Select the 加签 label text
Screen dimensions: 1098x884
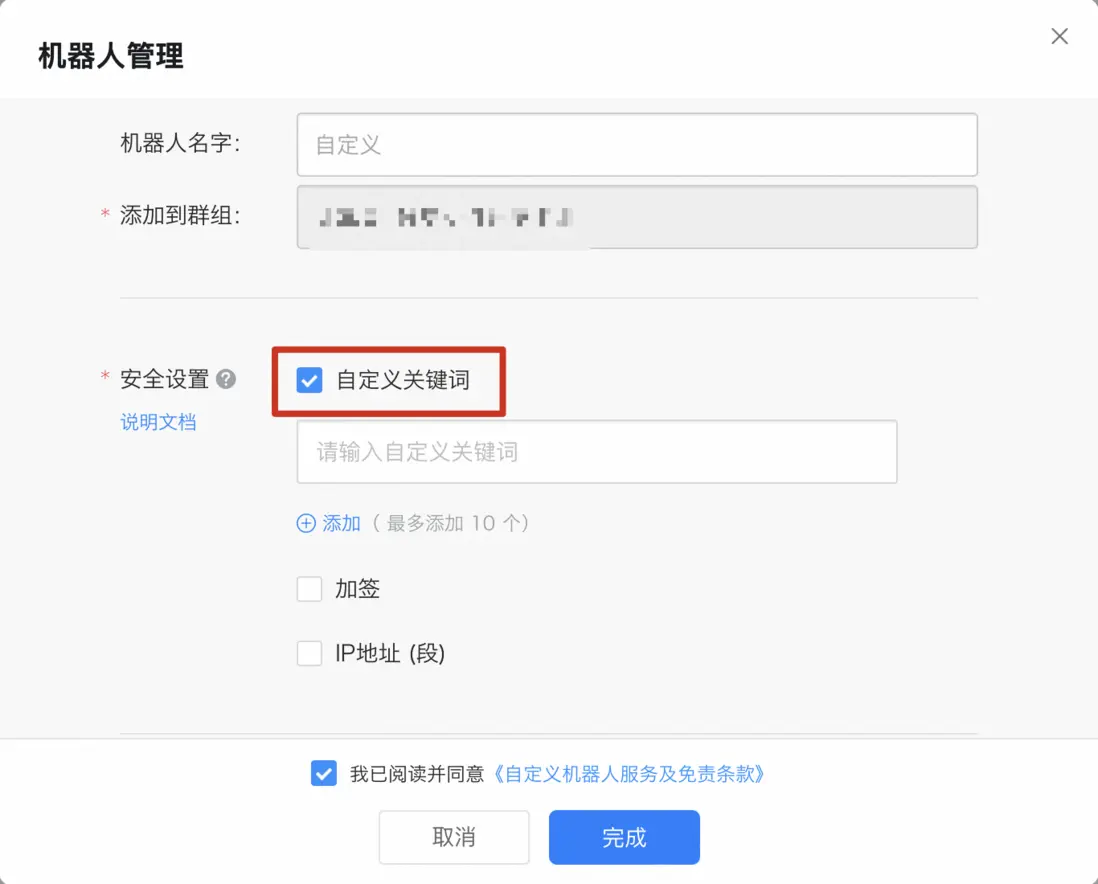click(358, 589)
